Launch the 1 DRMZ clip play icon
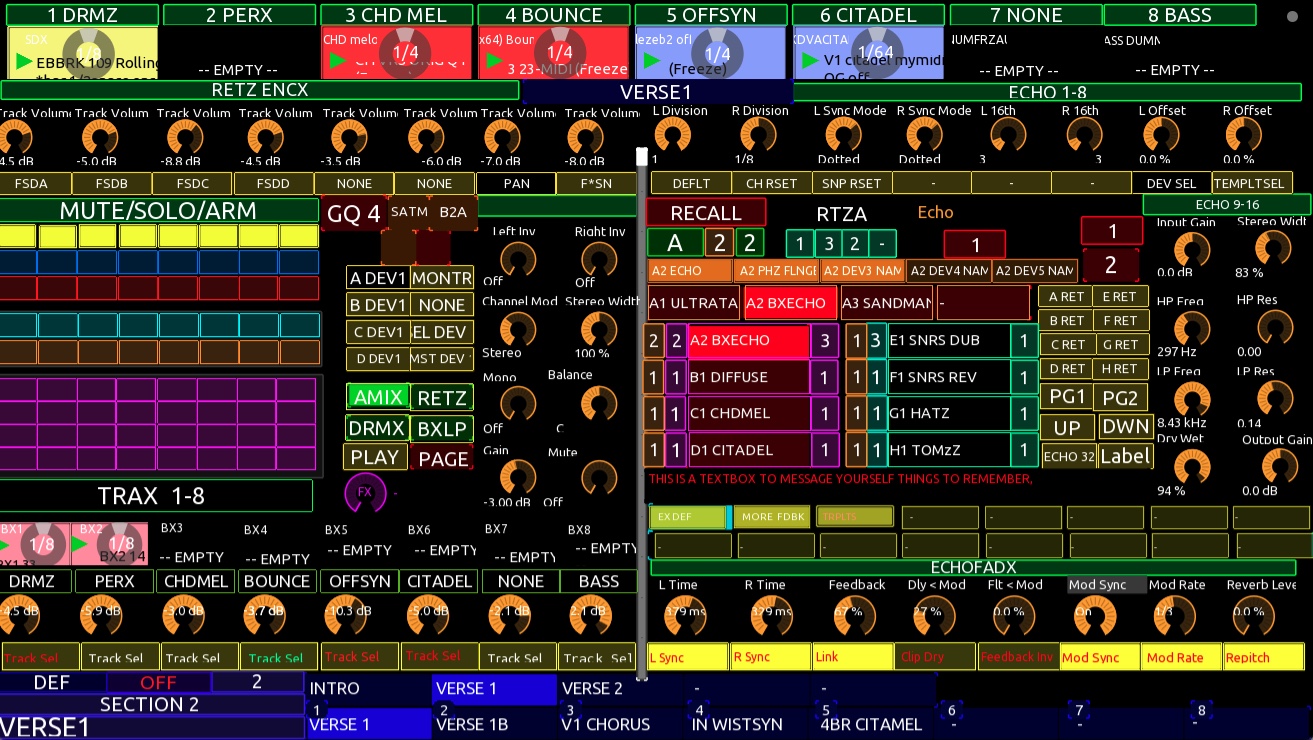This screenshot has width=1313, height=740. click(x=24, y=62)
